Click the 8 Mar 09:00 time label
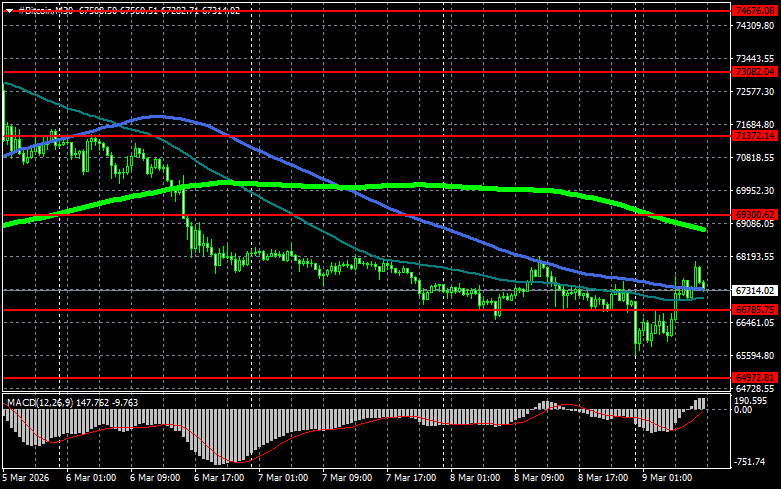Image resolution: width=781 pixels, height=489 pixels. (539, 478)
